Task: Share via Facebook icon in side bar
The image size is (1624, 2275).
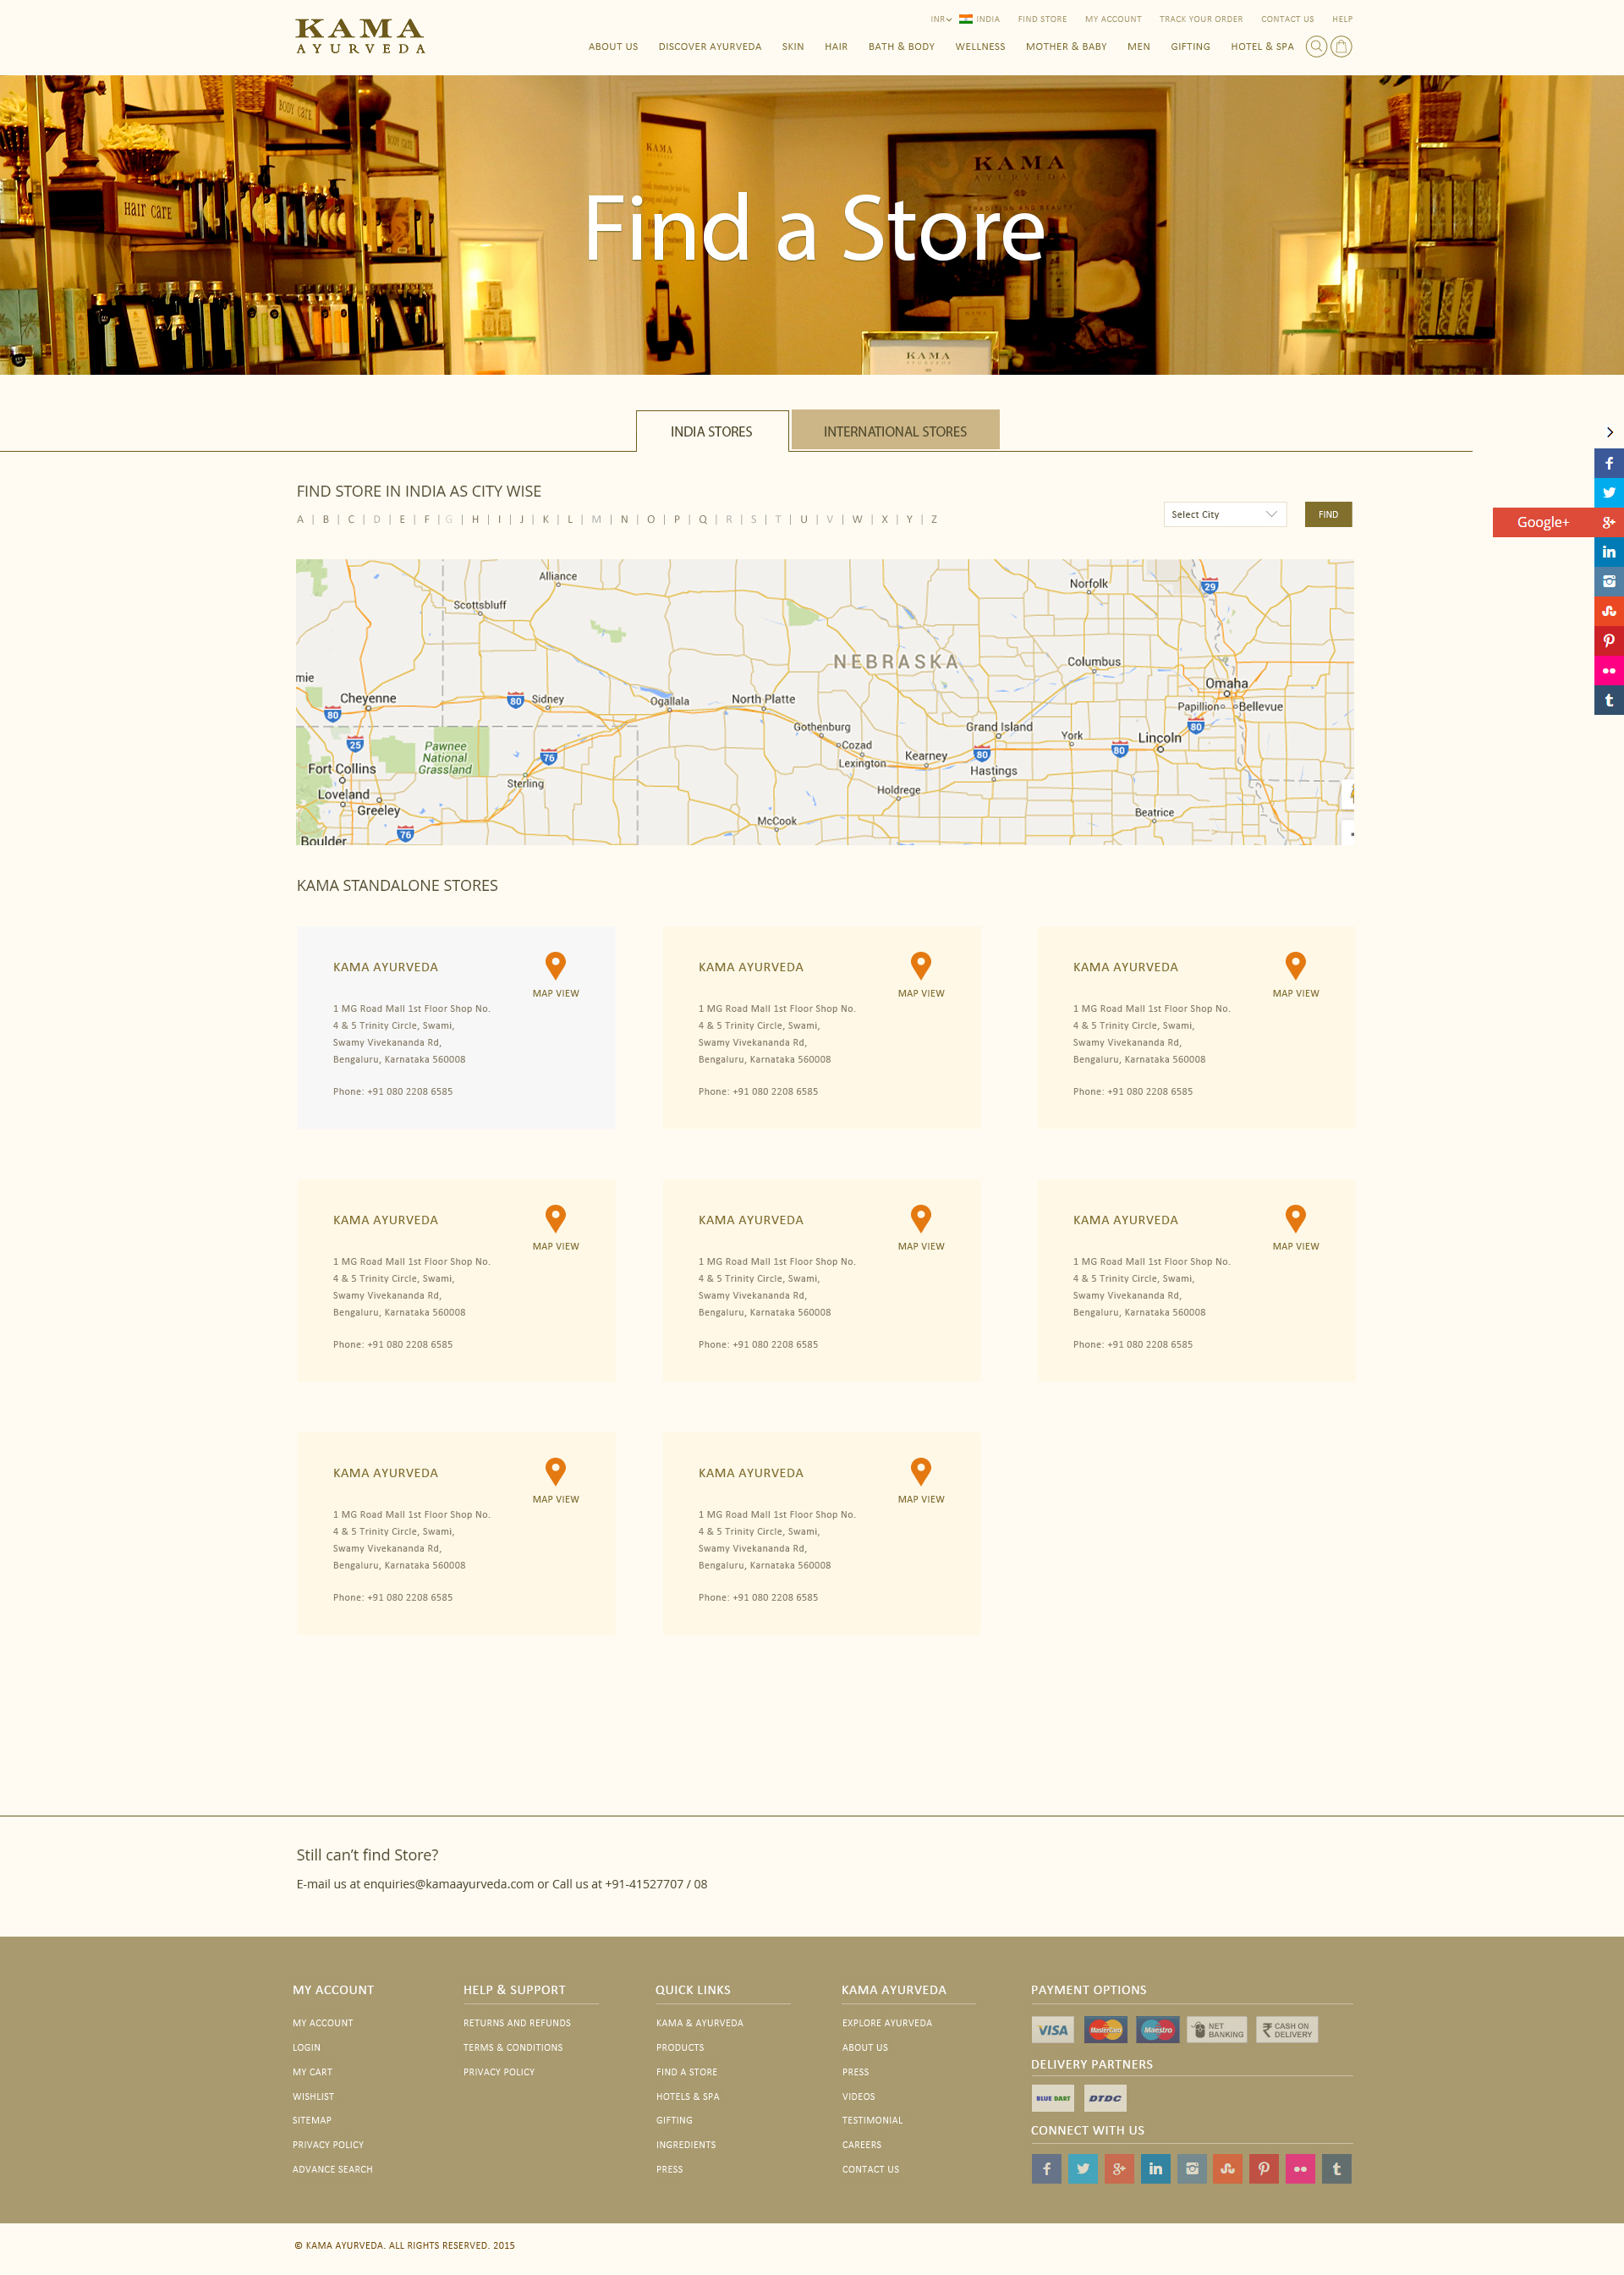Action: tap(1609, 463)
